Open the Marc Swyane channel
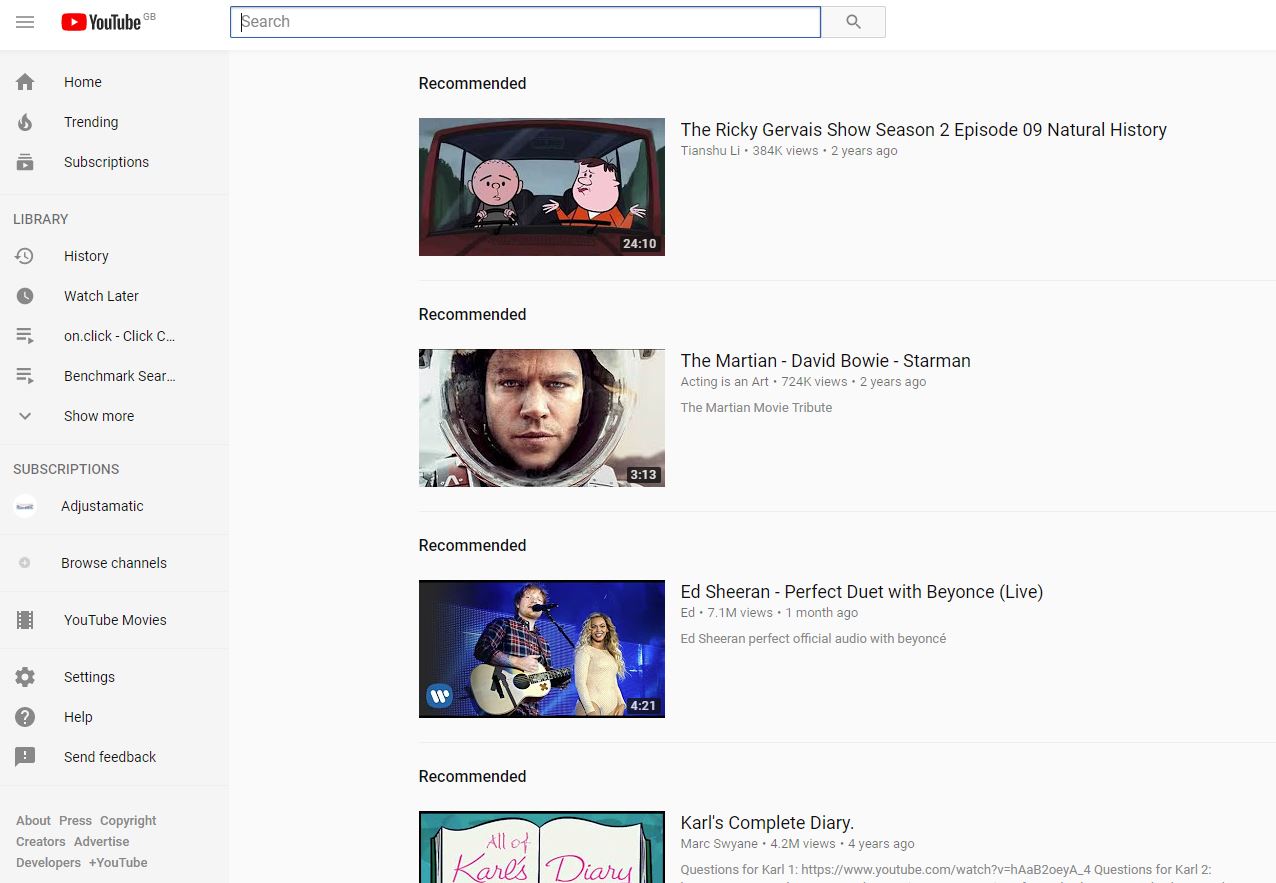 (x=719, y=844)
